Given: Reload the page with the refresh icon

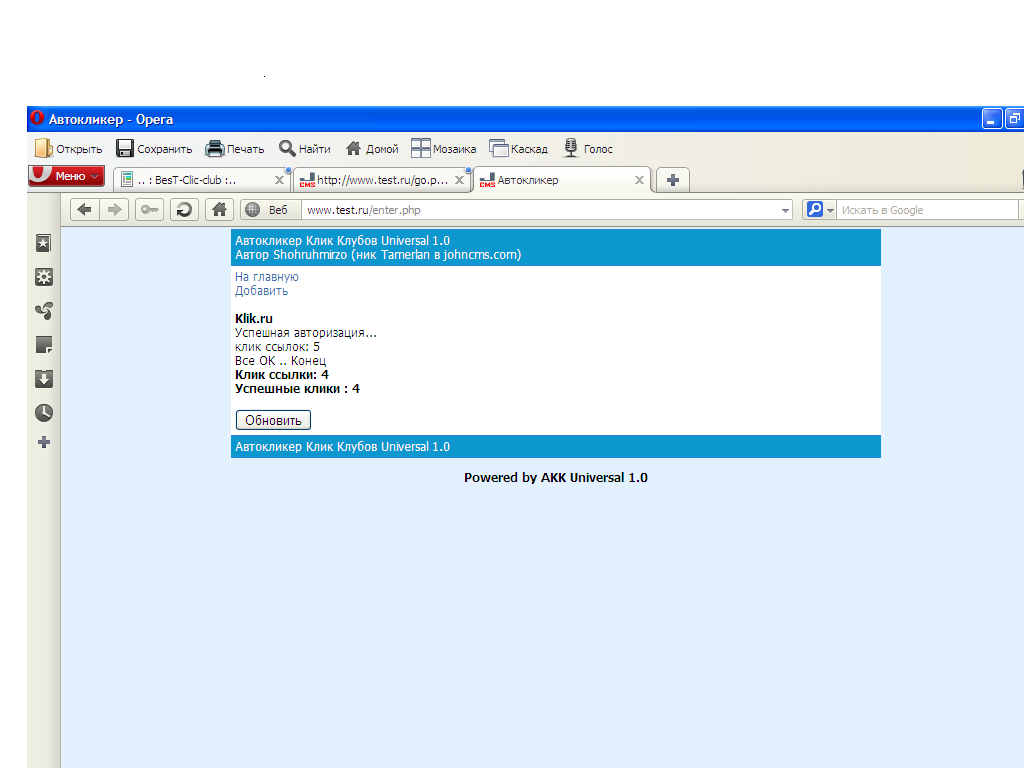Looking at the screenshot, I should click(184, 210).
